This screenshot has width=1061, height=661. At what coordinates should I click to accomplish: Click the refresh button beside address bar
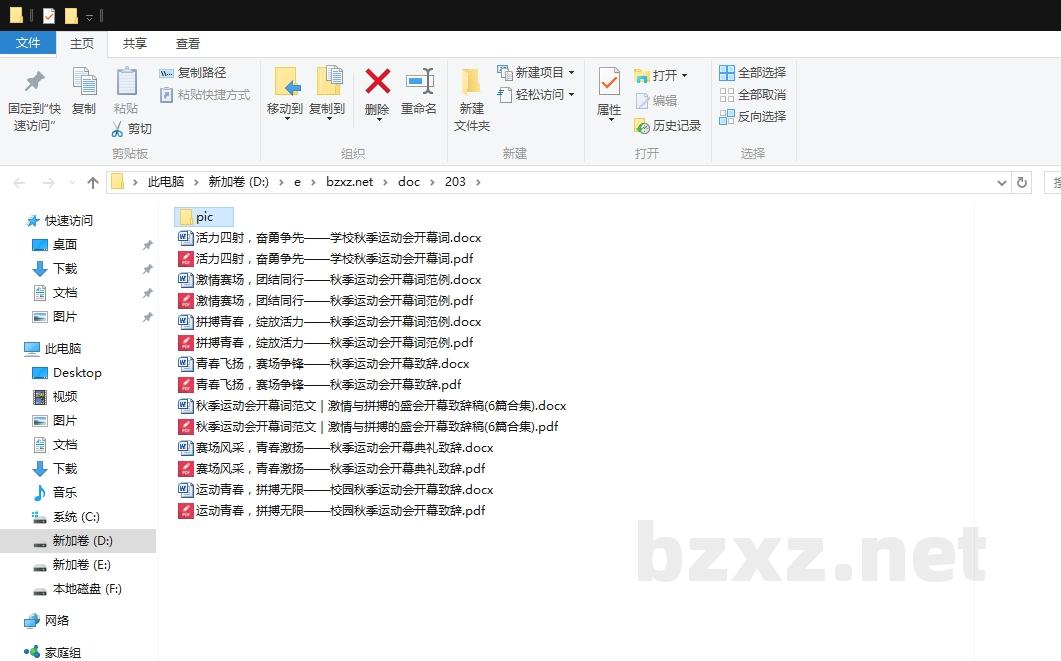point(1021,182)
